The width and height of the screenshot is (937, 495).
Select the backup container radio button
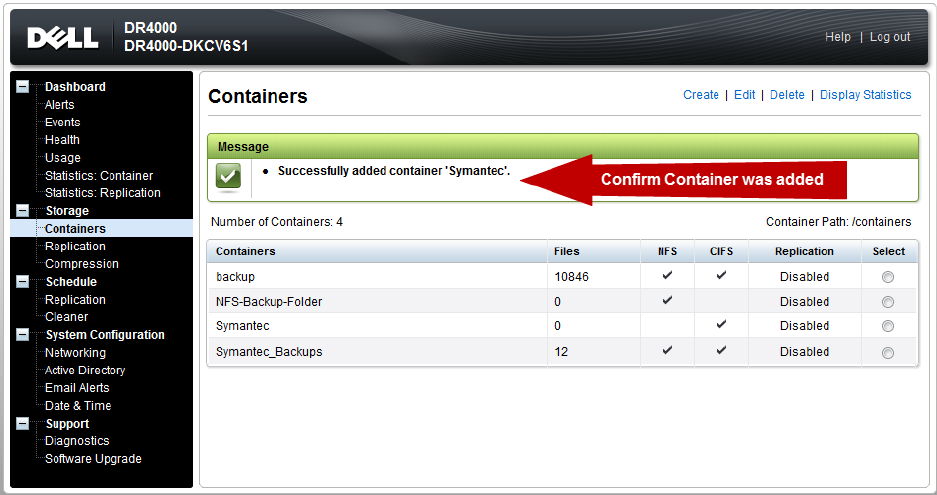(x=888, y=277)
